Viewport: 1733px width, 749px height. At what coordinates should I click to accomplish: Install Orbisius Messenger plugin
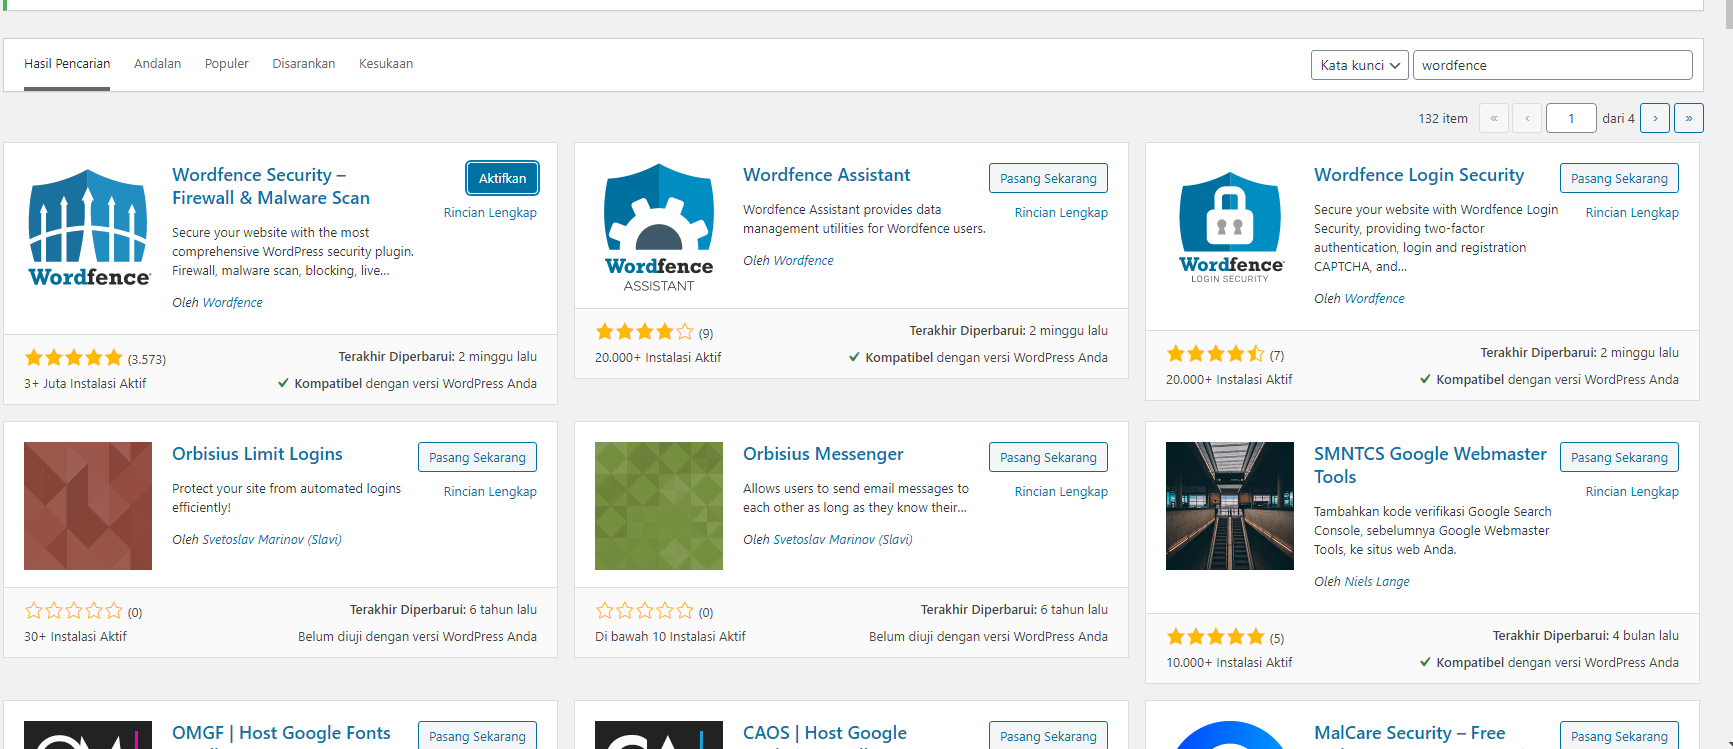[1048, 457]
